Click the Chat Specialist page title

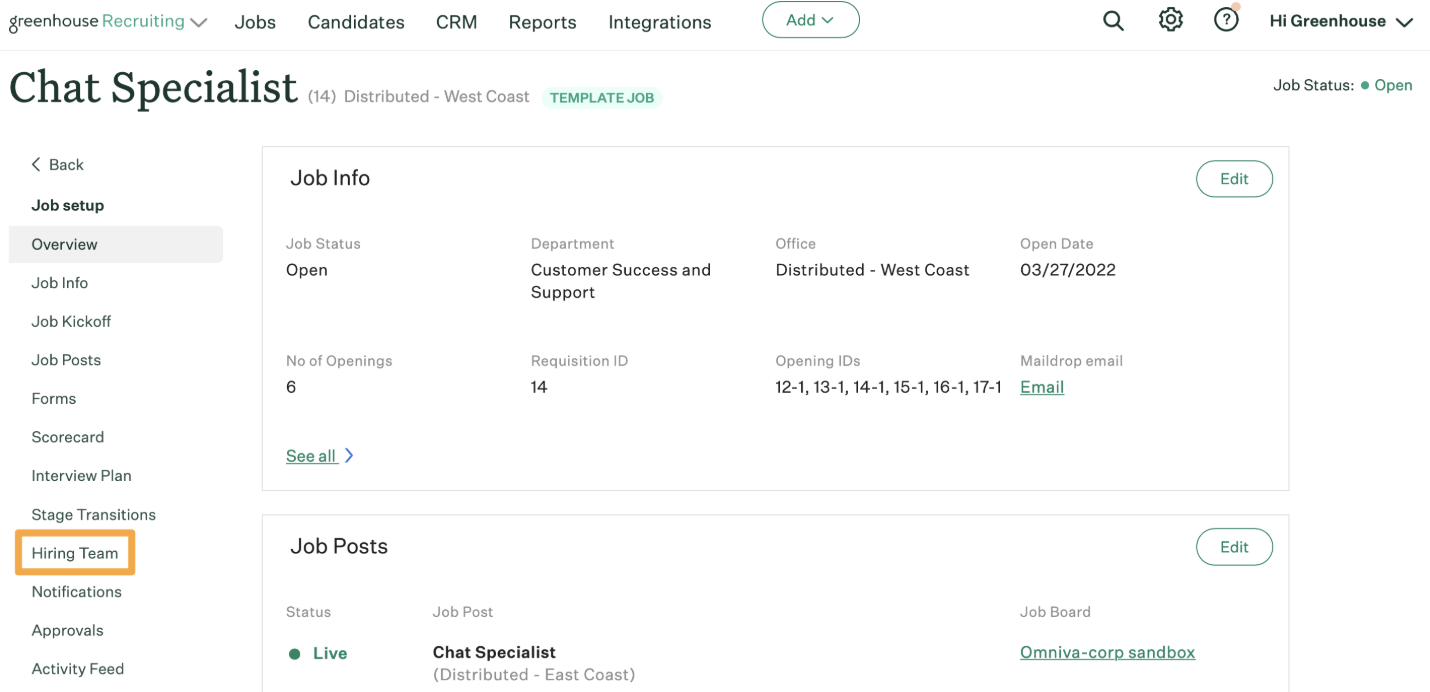pyautogui.click(x=154, y=88)
